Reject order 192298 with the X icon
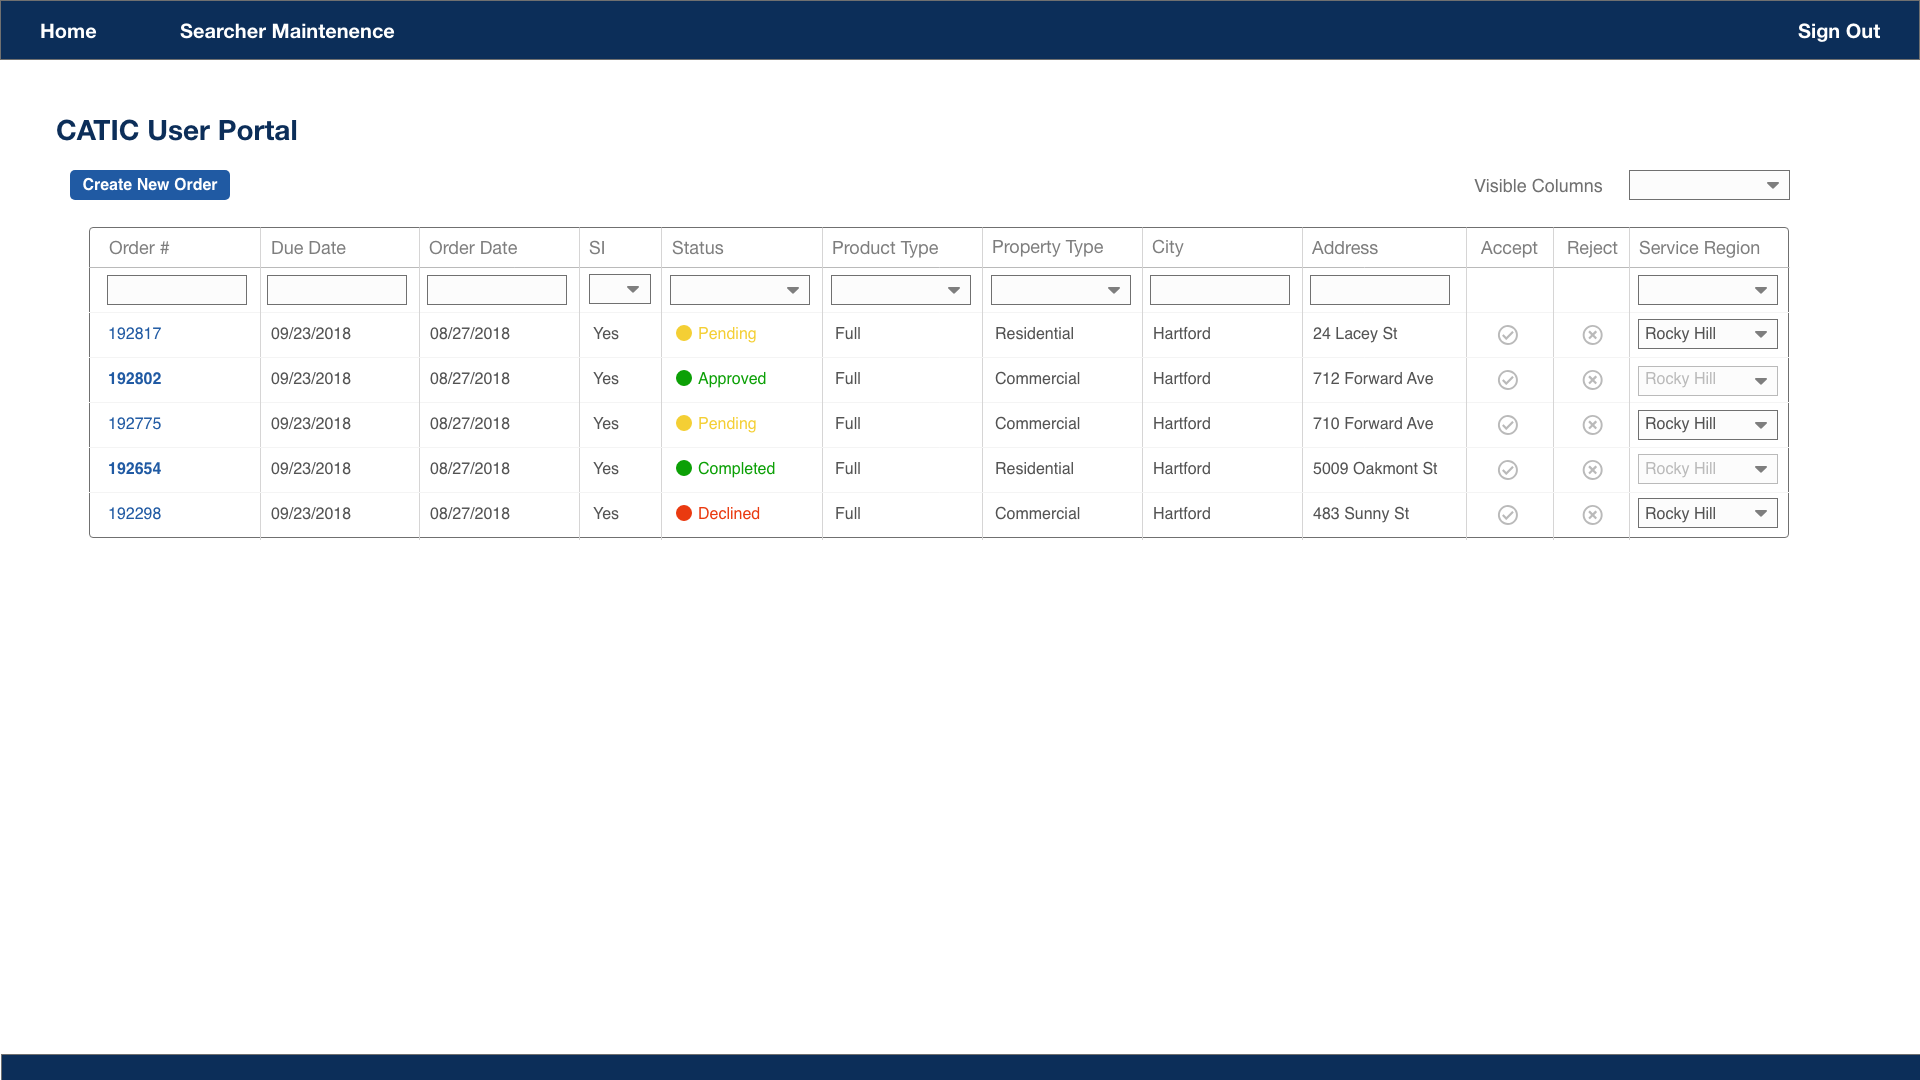 (x=1593, y=515)
